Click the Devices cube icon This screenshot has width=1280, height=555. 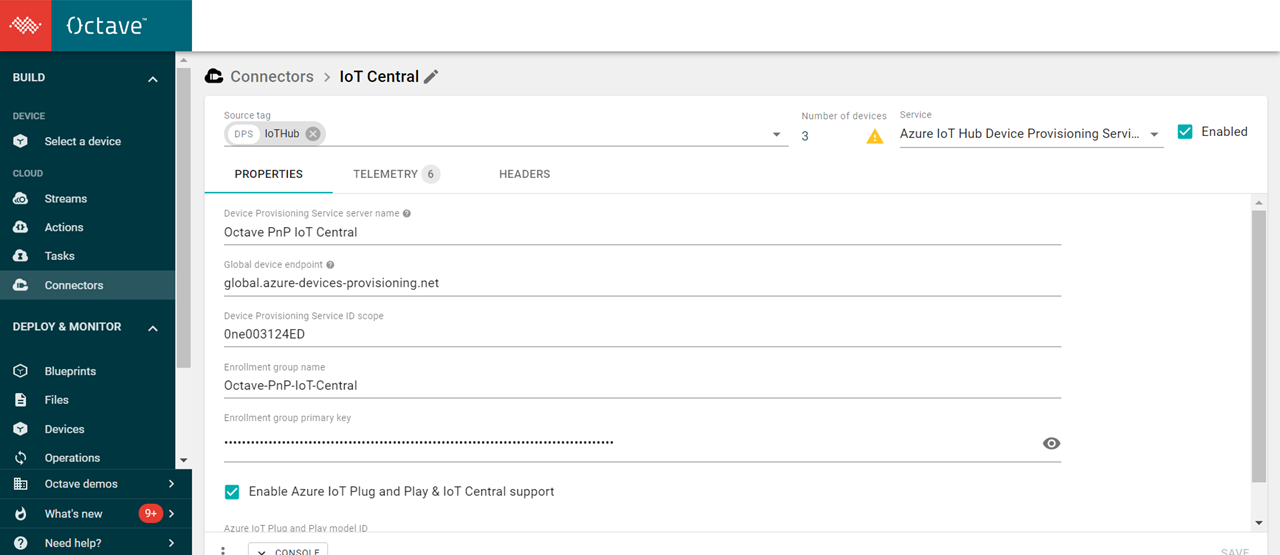[20, 429]
